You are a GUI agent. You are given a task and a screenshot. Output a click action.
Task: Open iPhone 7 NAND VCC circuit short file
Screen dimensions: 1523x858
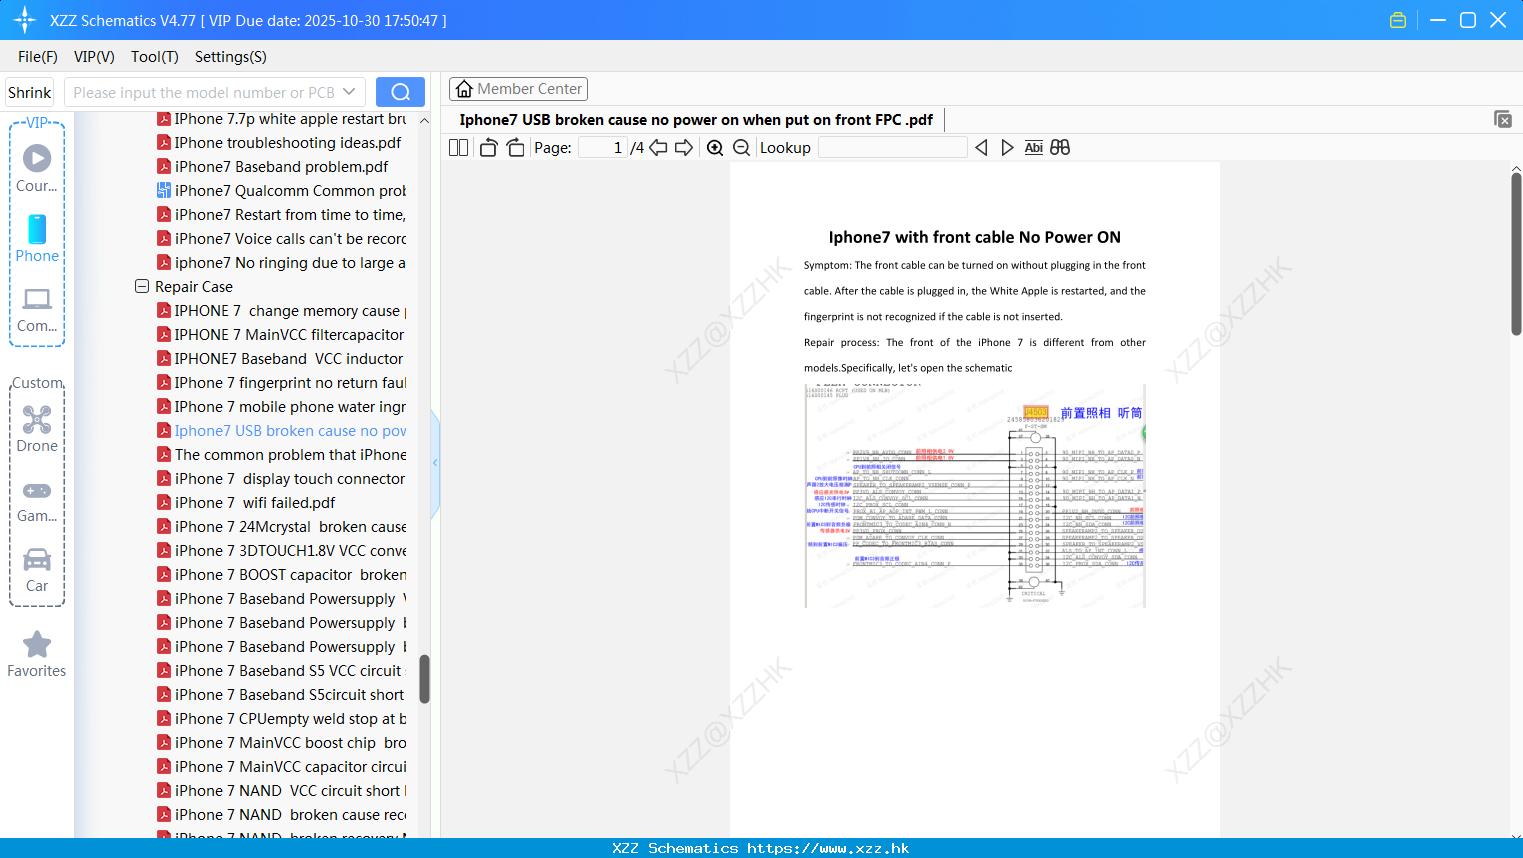point(282,791)
